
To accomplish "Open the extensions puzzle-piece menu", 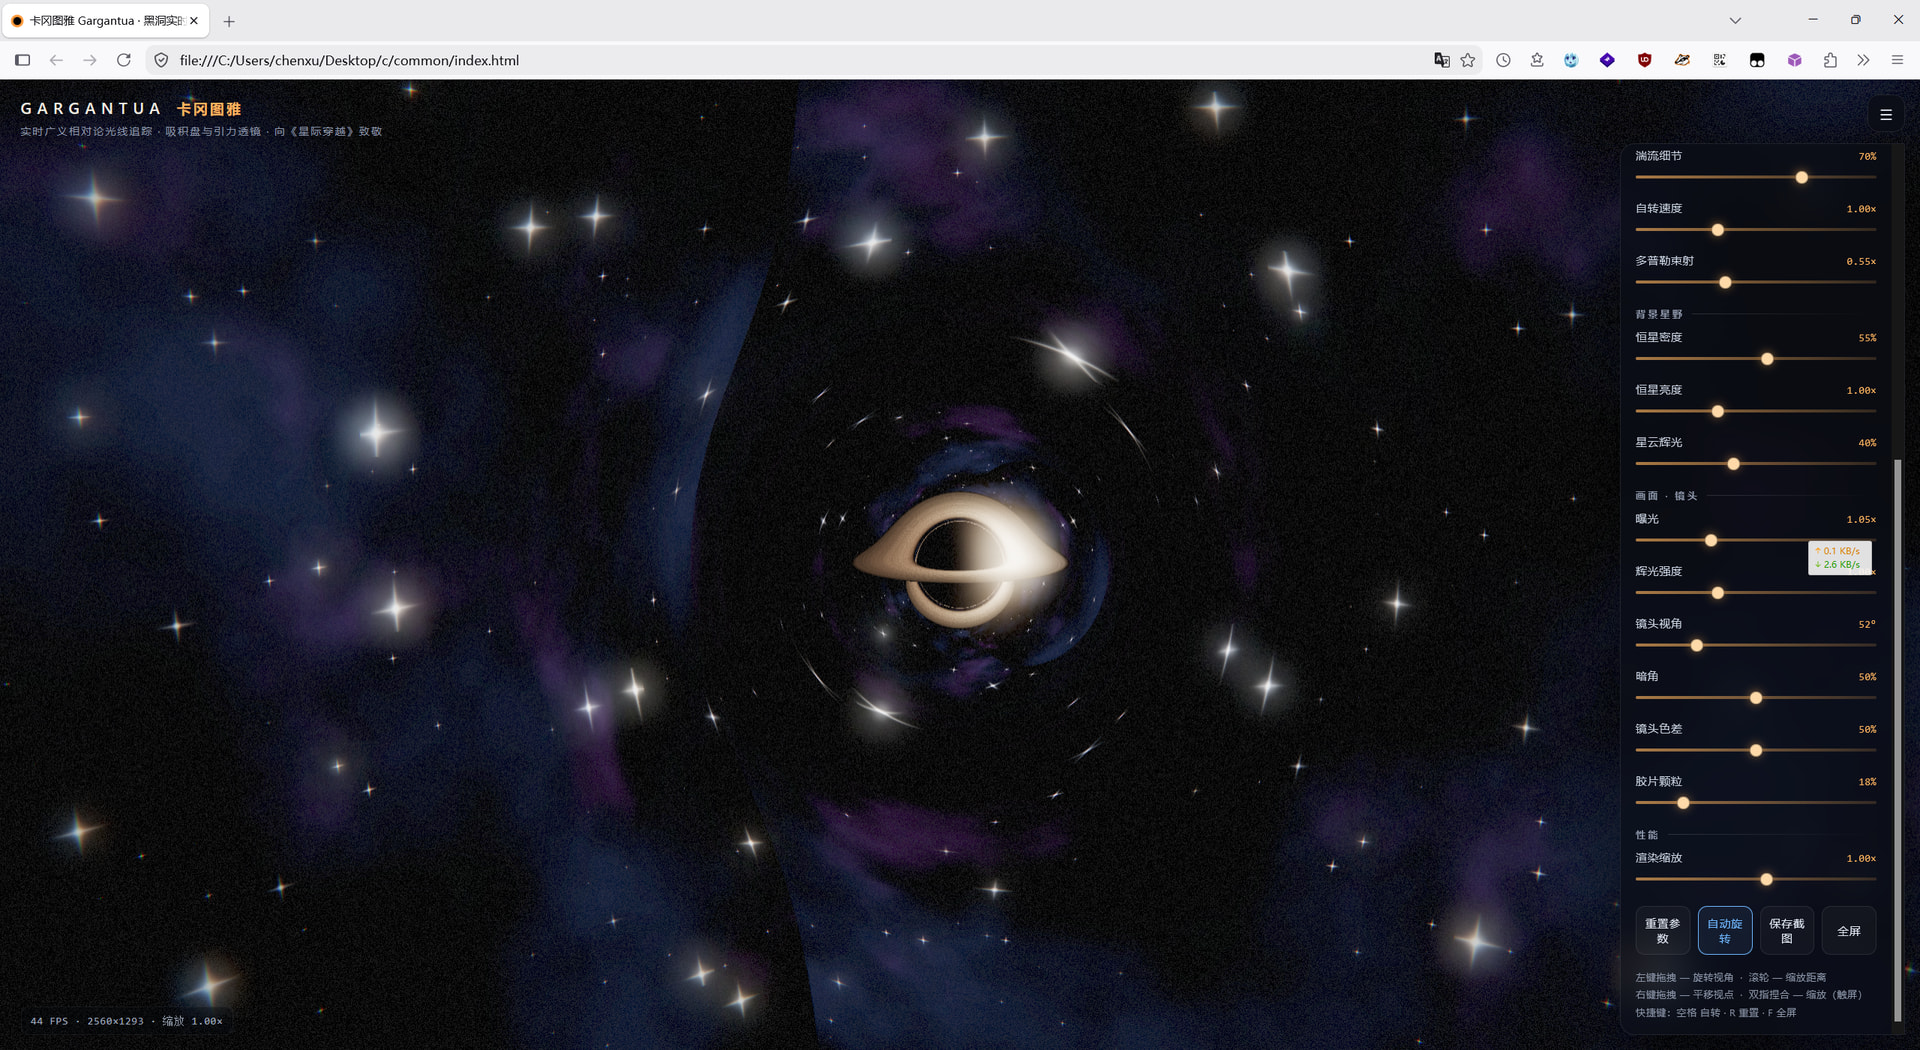I will click(1830, 60).
